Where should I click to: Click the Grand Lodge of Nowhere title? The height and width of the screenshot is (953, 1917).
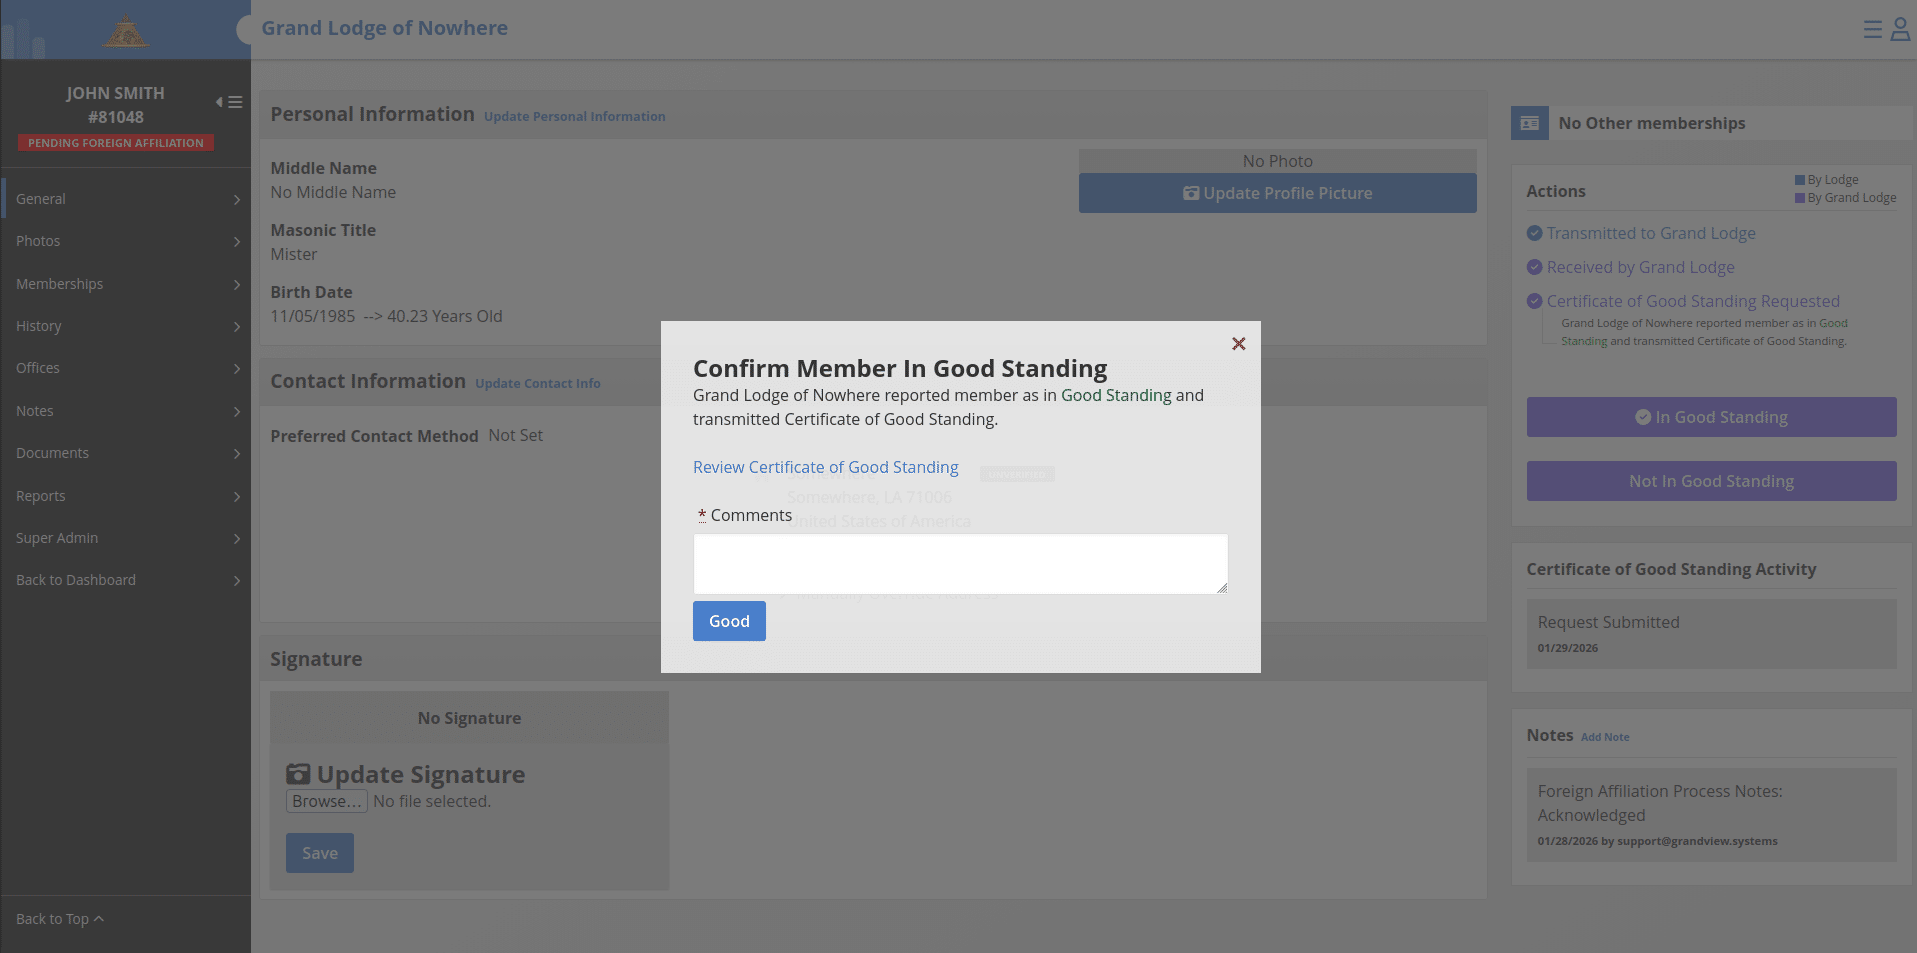point(385,28)
